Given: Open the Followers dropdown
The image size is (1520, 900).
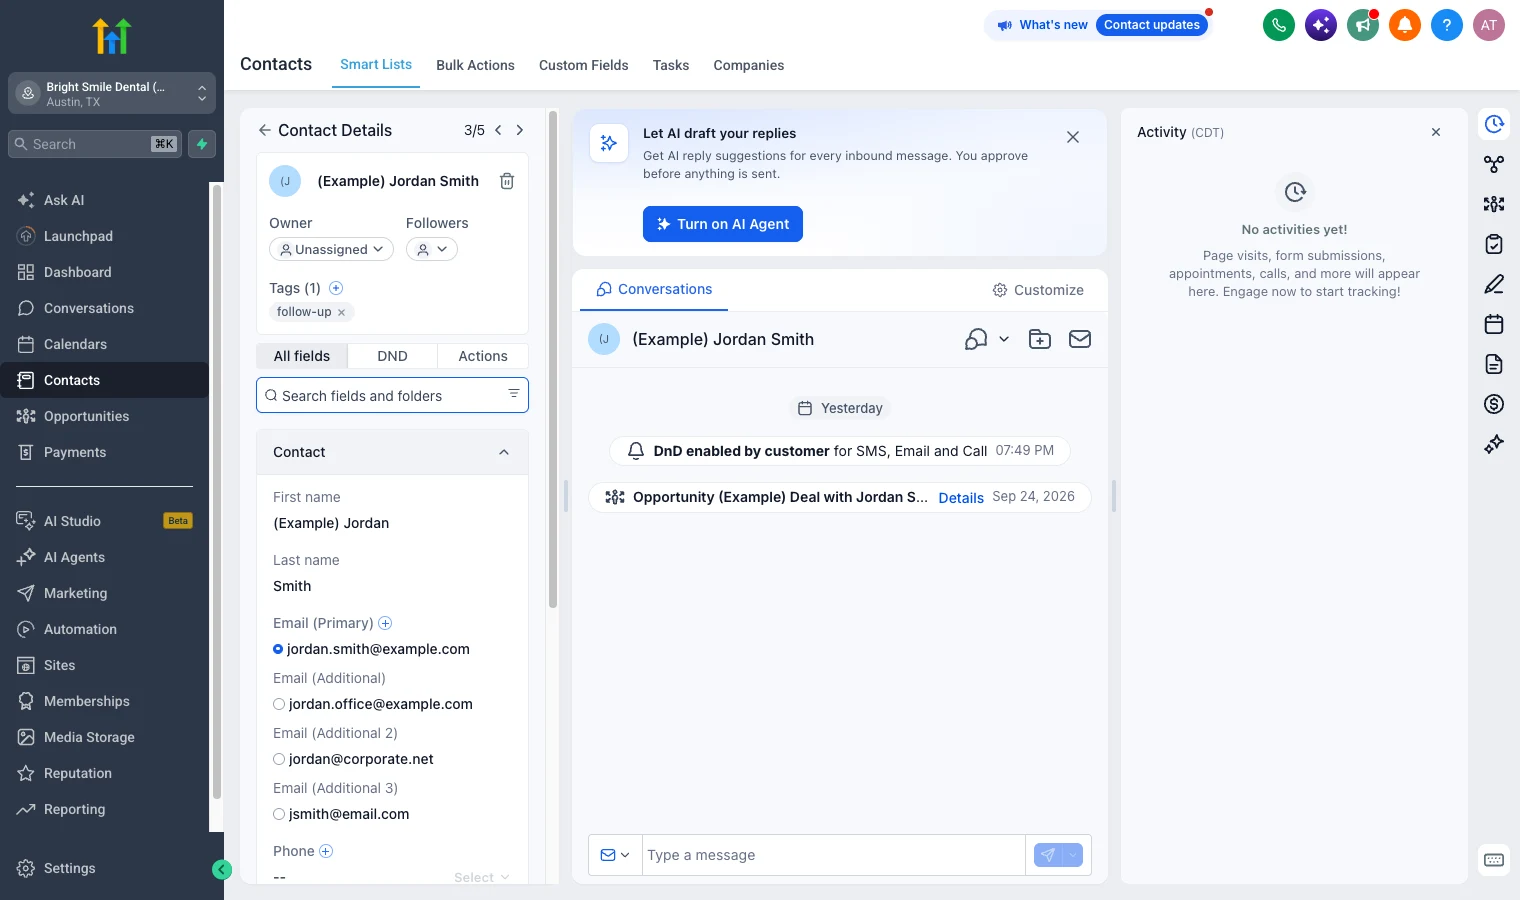Looking at the screenshot, I should (432, 249).
